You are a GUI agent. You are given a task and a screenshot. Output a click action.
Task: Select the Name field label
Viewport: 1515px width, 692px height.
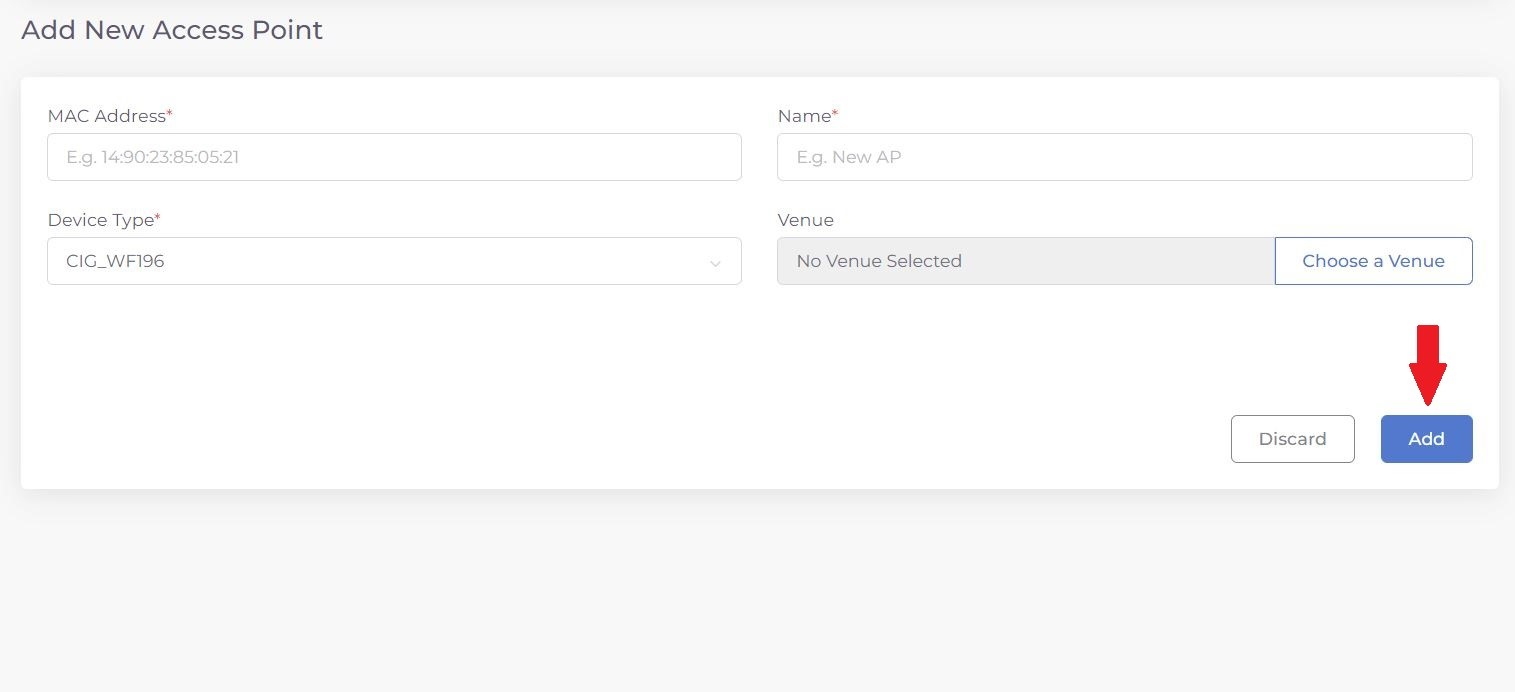803,116
